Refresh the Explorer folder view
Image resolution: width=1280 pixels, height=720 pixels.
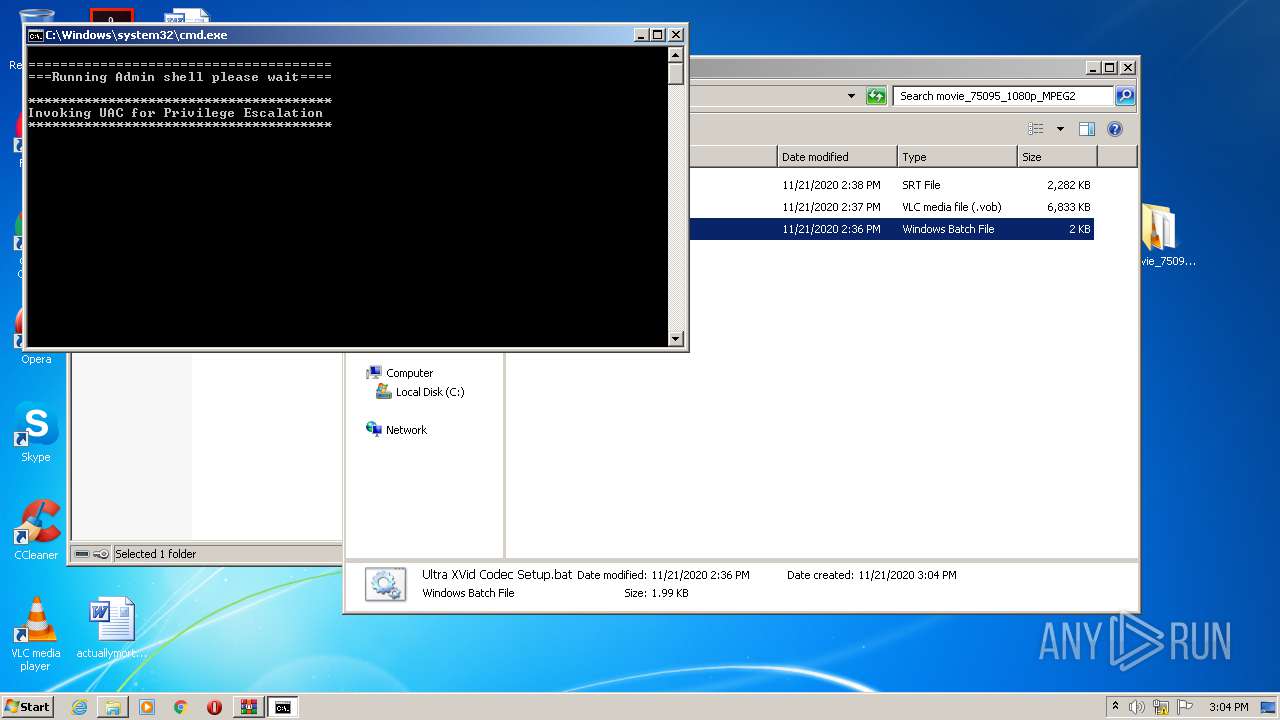(876, 96)
